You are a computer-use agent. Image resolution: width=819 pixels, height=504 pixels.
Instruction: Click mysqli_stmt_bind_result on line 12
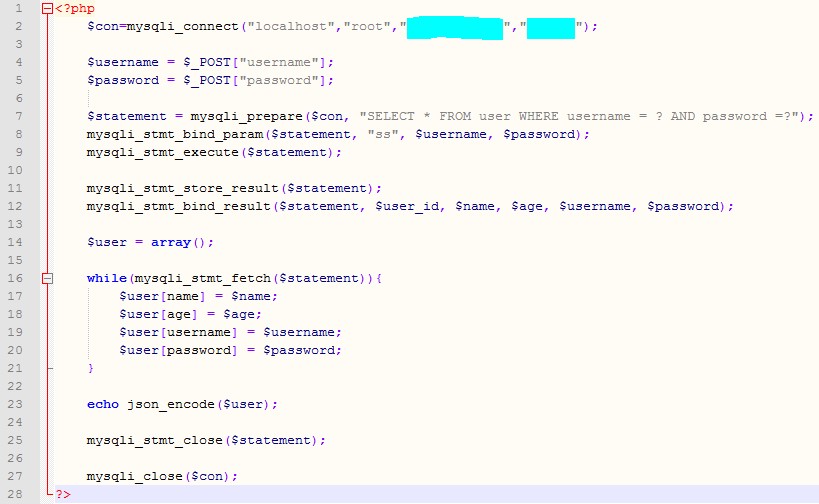point(179,206)
